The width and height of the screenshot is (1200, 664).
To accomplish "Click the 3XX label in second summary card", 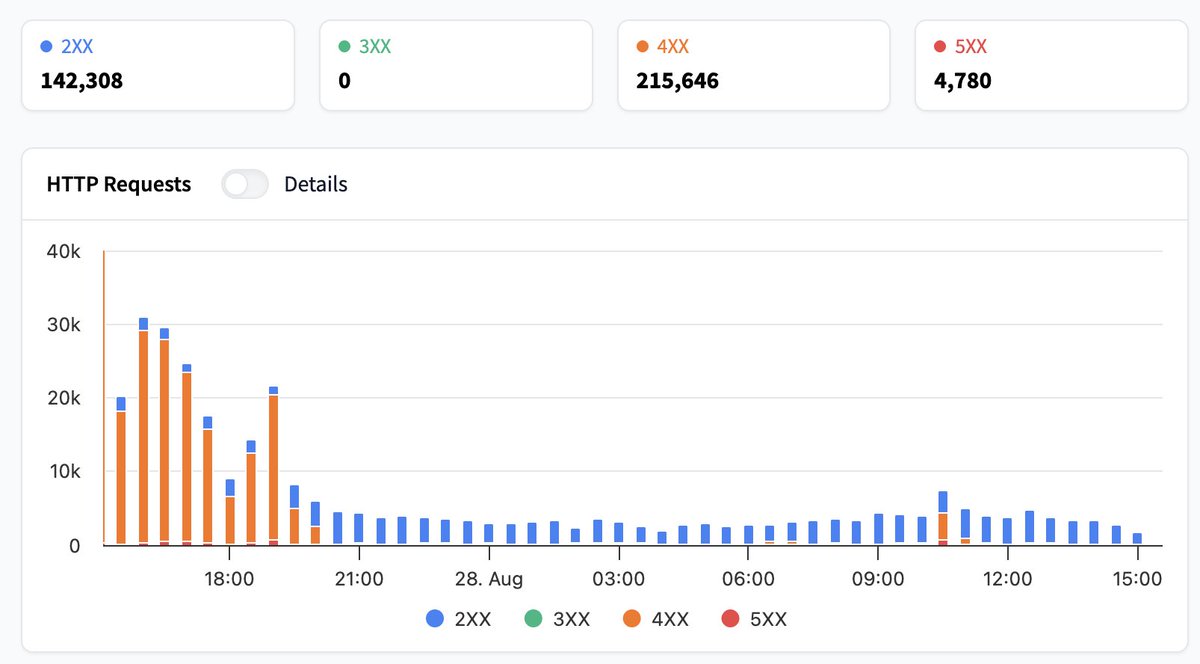I will point(375,46).
